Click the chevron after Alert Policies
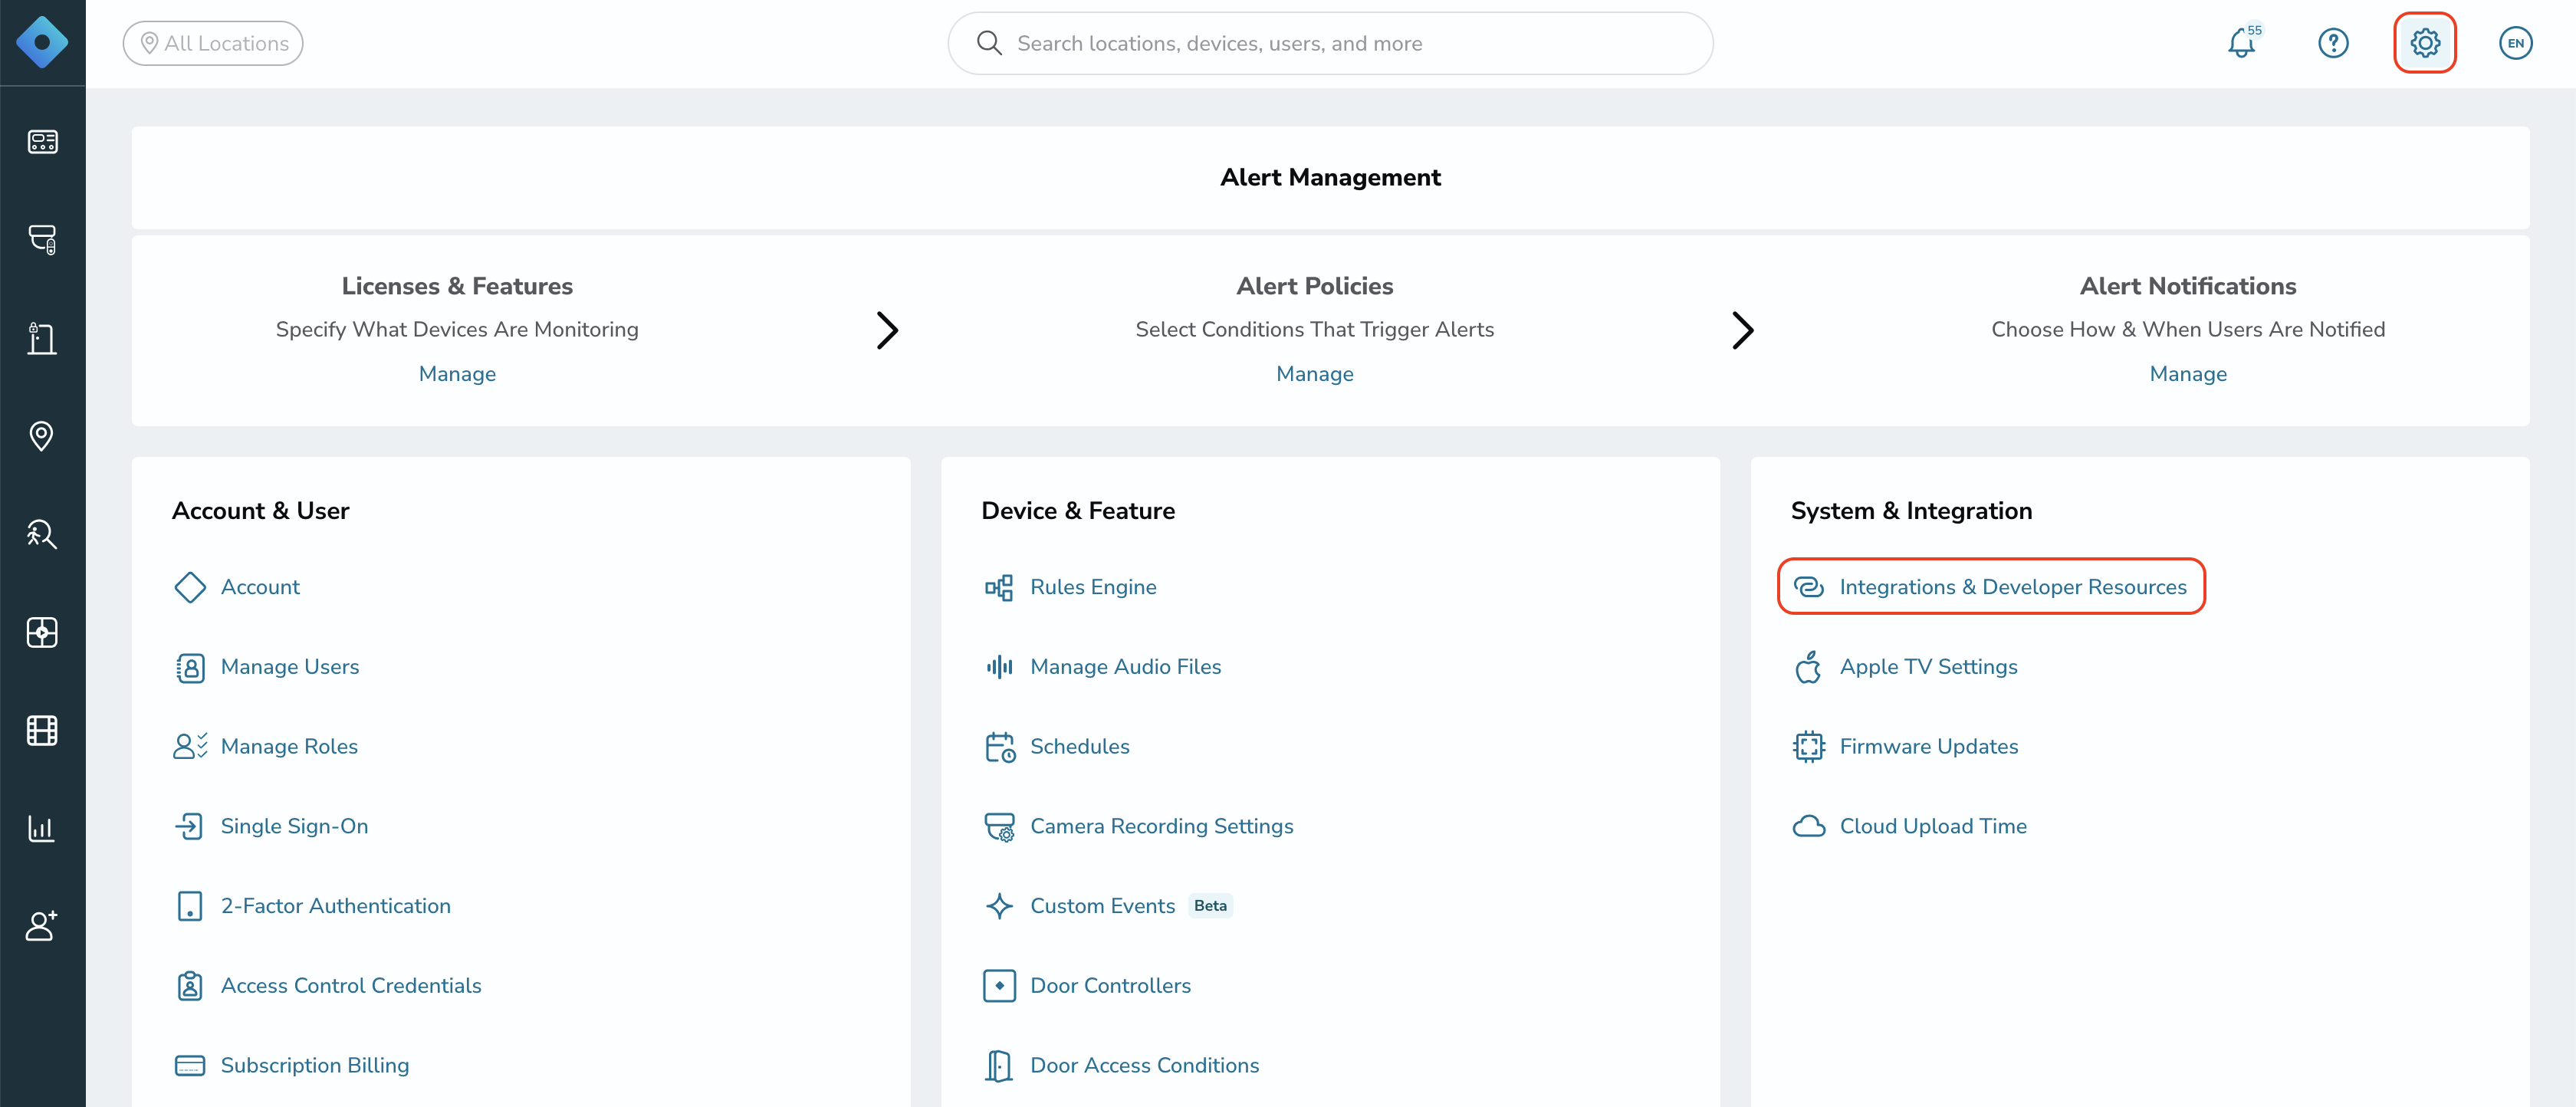The image size is (2576, 1107). 1742,330
